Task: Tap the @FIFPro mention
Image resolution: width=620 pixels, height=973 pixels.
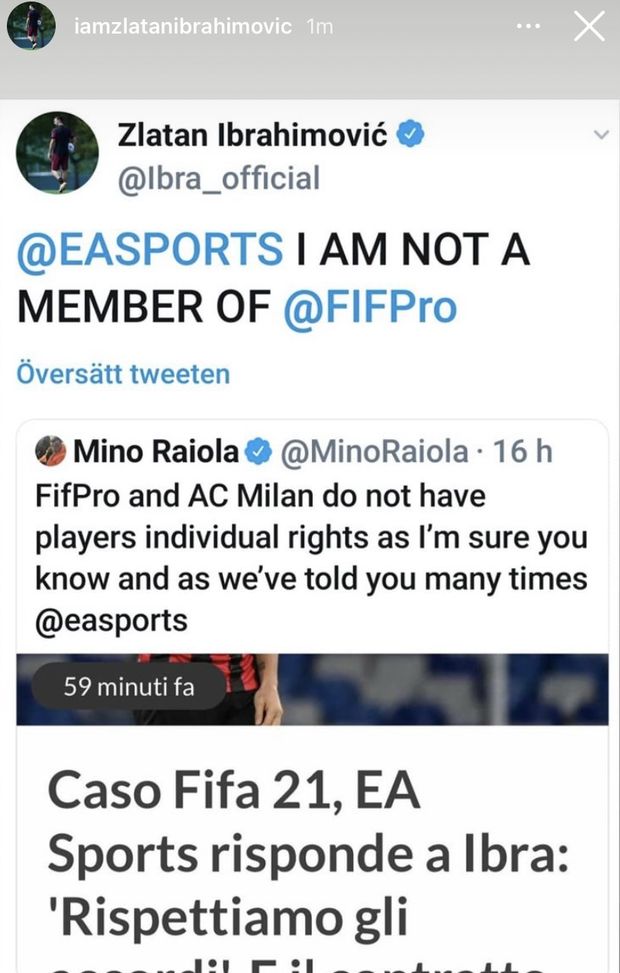Action: click(x=370, y=307)
